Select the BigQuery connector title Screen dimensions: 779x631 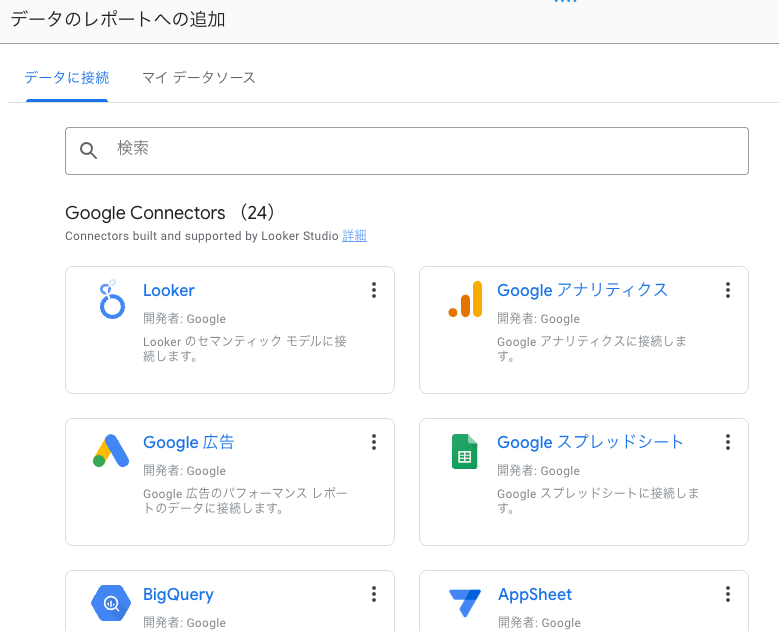tap(178, 594)
